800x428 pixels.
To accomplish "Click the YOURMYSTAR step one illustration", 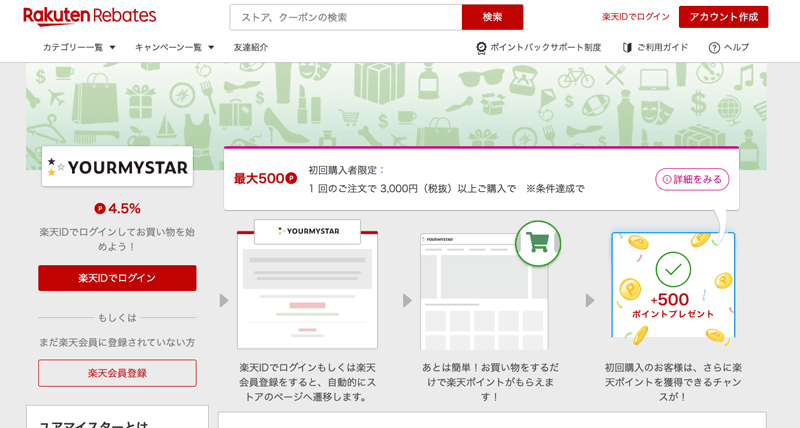I will [x=307, y=285].
